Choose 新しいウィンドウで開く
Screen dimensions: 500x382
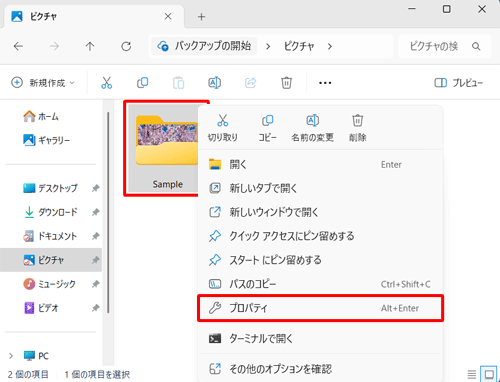point(321,212)
